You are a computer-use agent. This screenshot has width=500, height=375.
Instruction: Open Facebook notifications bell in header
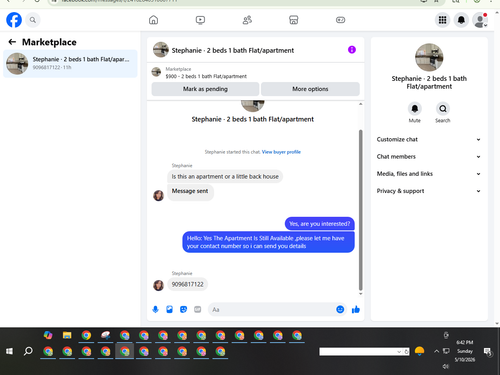tap(461, 20)
